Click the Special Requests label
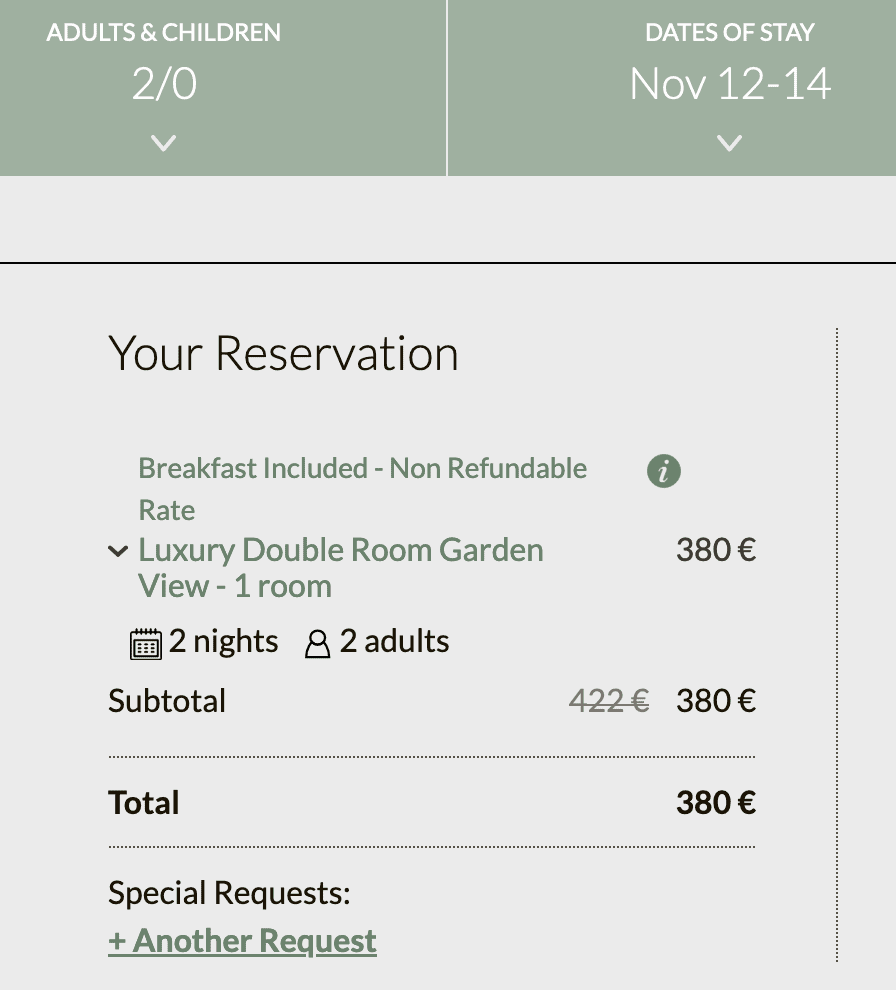 (229, 893)
